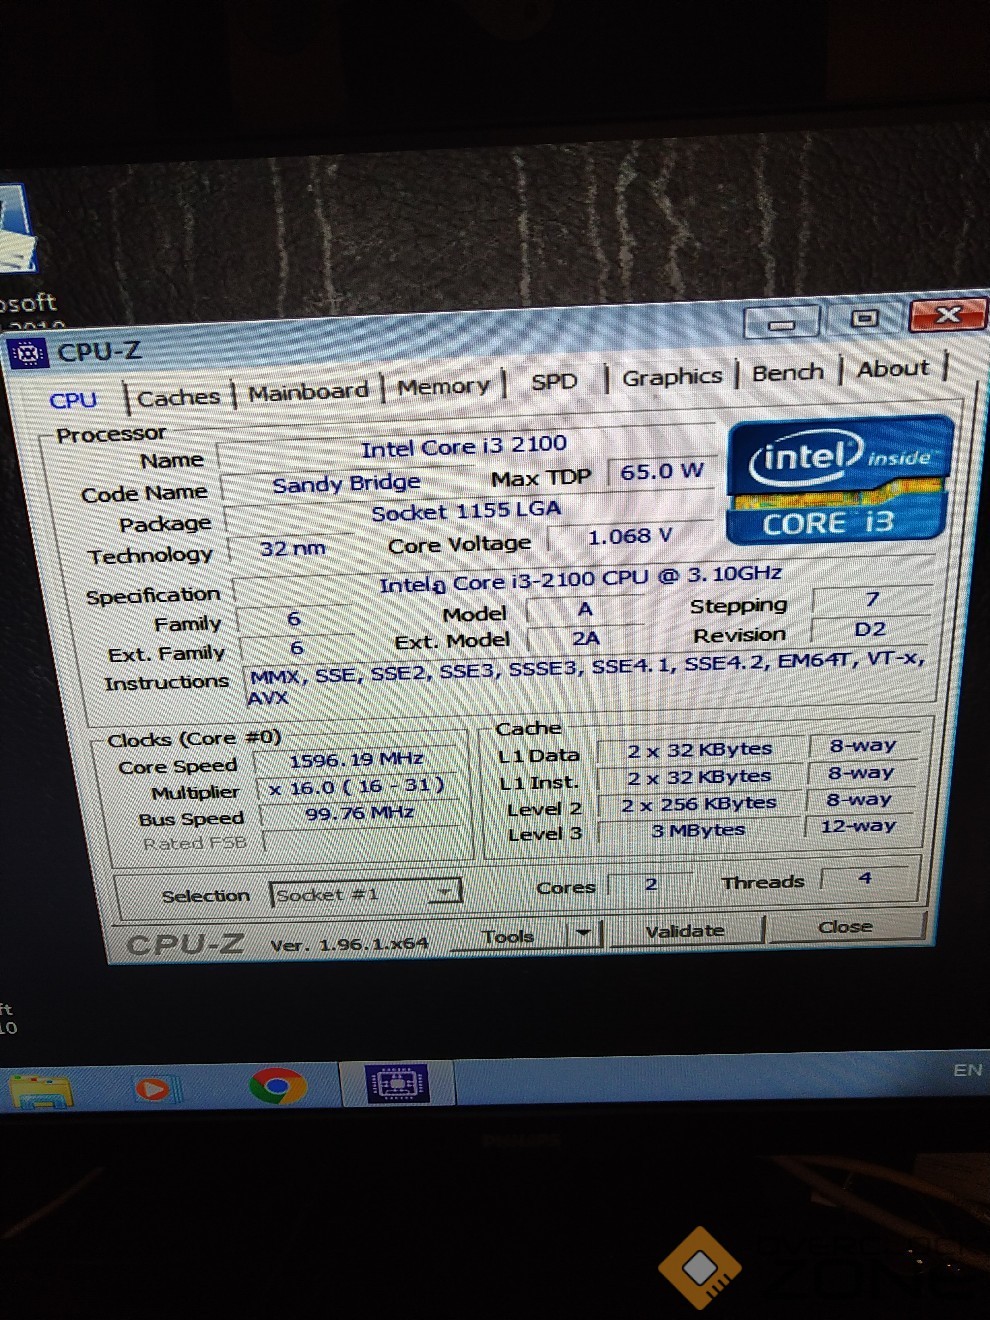Click the Core Speed 1596.19 MHz value
The width and height of the screenshot is (990, 1320).
pyautogui.click(x=357, y=760)
